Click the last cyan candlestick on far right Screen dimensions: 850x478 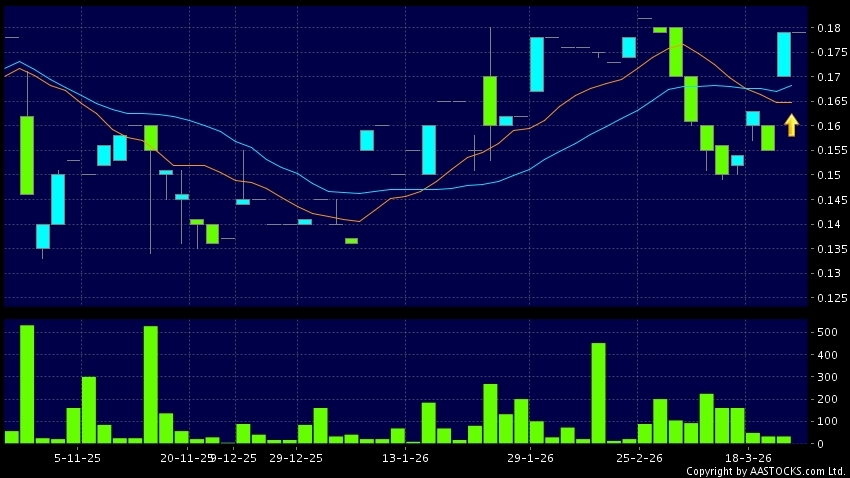pyautogui.click(x=784, y=54)
